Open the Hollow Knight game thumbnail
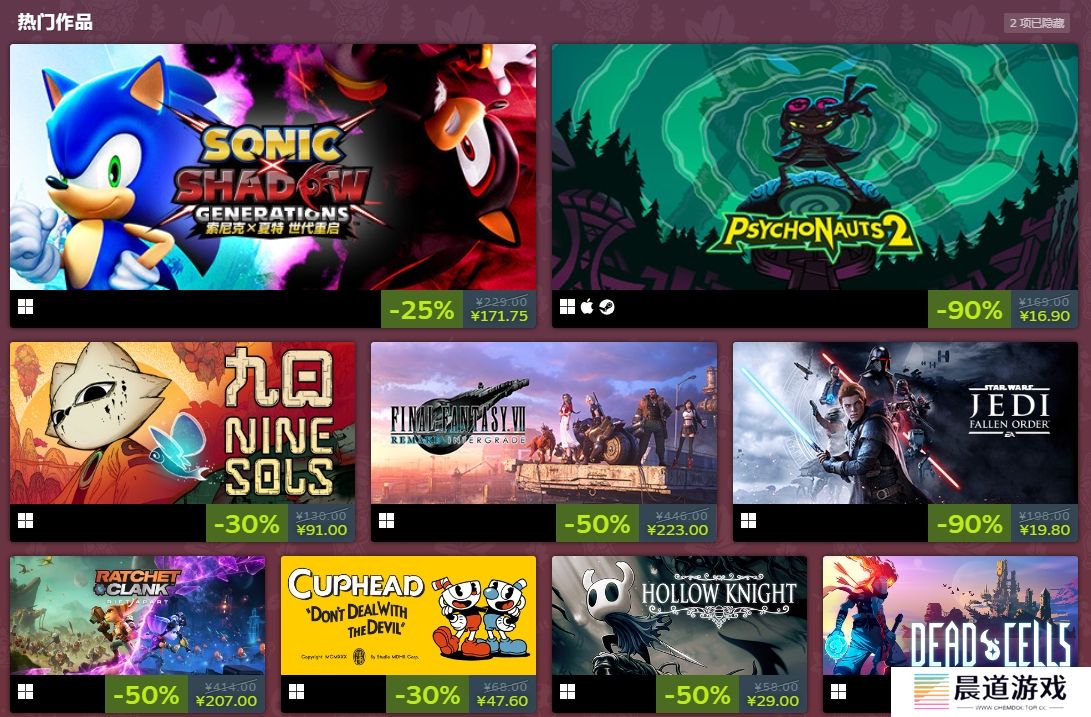The height and width of the screenshot is (717, 1091). tap(679, 615)
